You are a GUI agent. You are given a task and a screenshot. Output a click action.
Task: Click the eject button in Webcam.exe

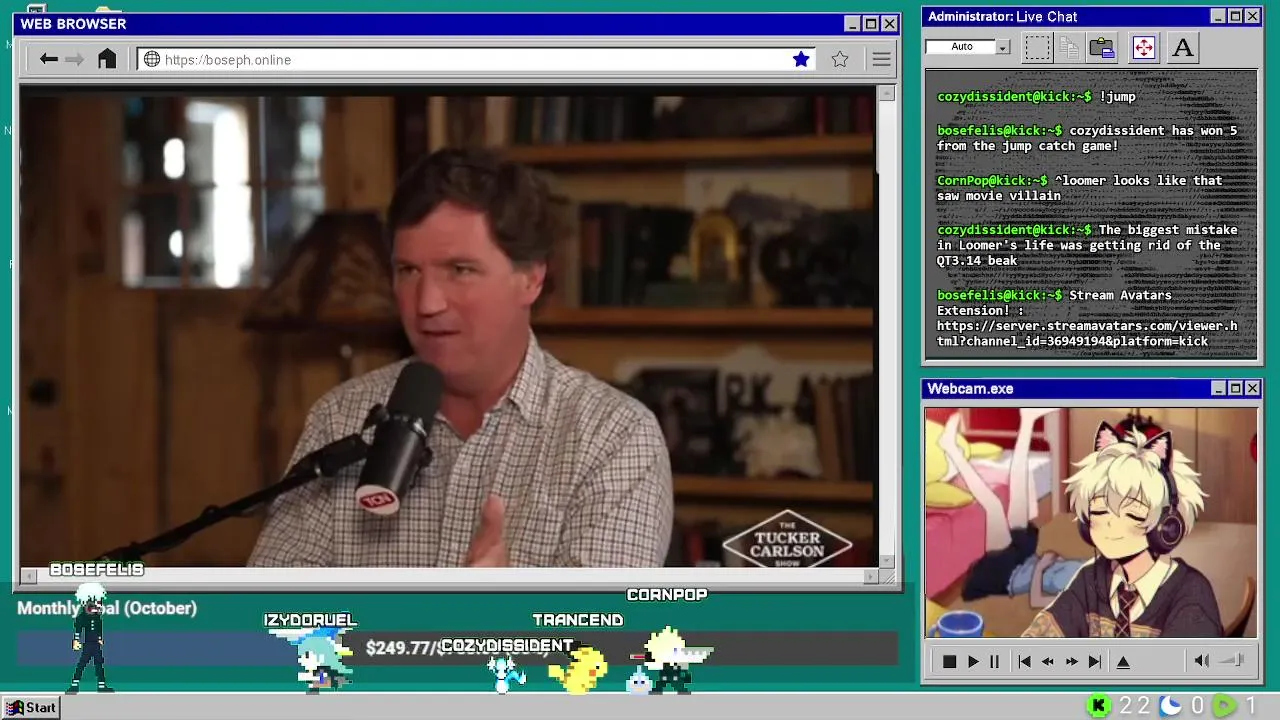point(1123,661)
